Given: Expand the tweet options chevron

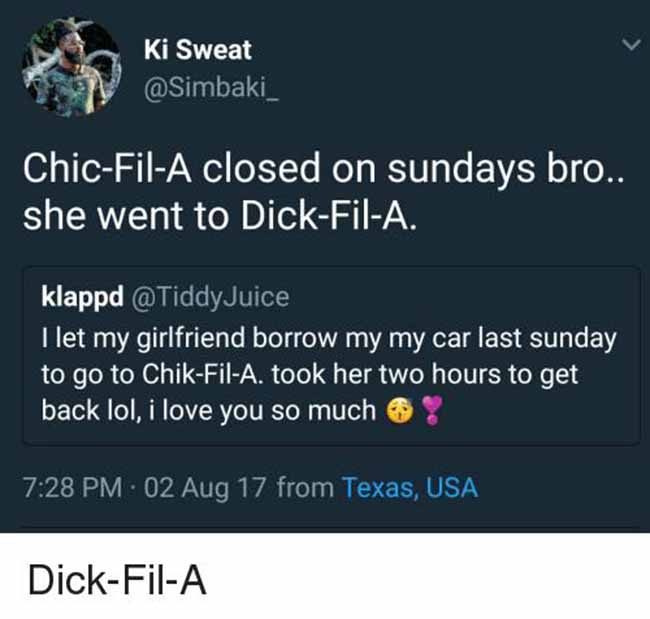Looking at the screenshot, I should [631, 44].
